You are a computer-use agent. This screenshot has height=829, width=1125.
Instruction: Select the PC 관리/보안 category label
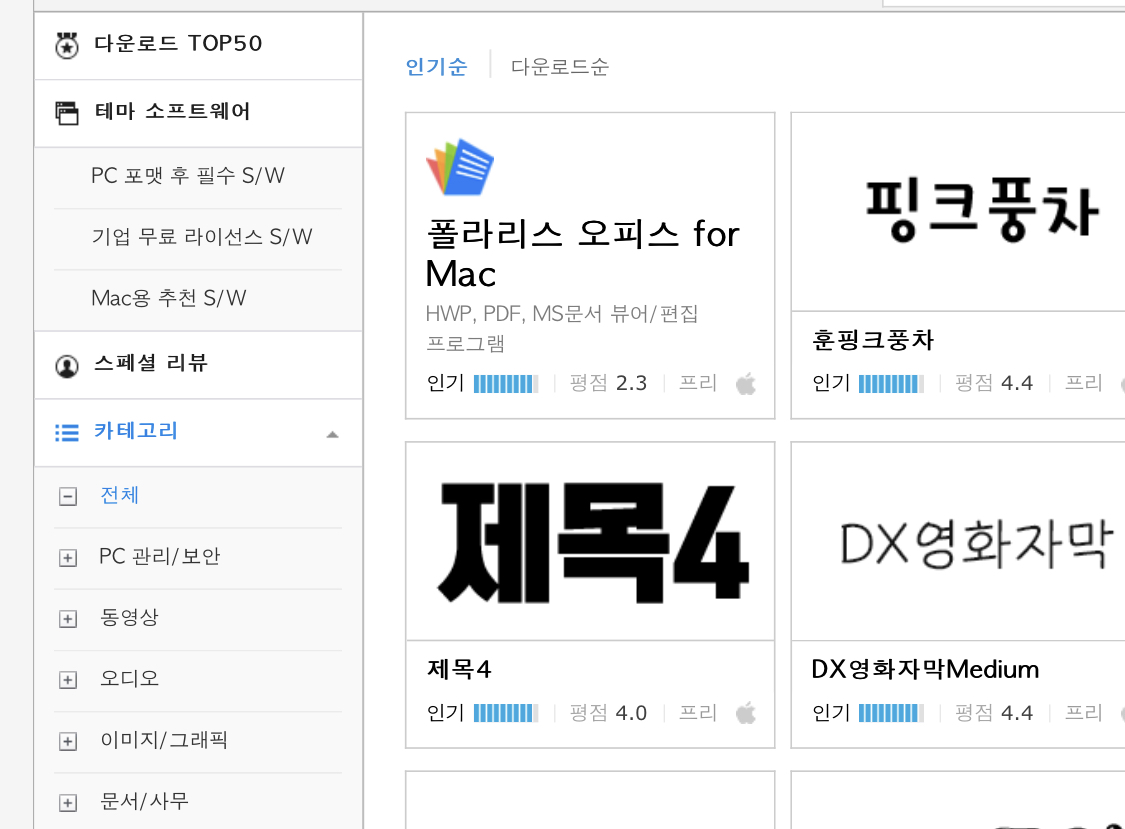pyautogui.click(x=160, y=556)
